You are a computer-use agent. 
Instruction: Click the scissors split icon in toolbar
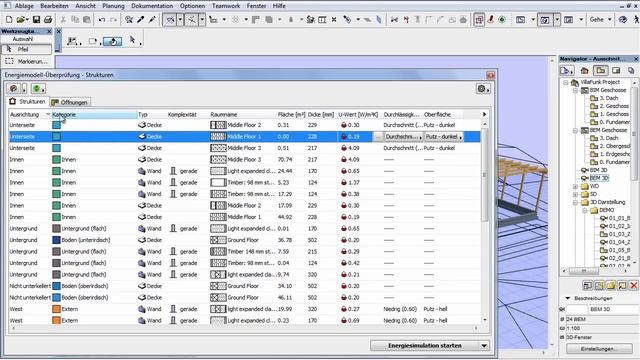pyautogui.click(x=394, y=19)
